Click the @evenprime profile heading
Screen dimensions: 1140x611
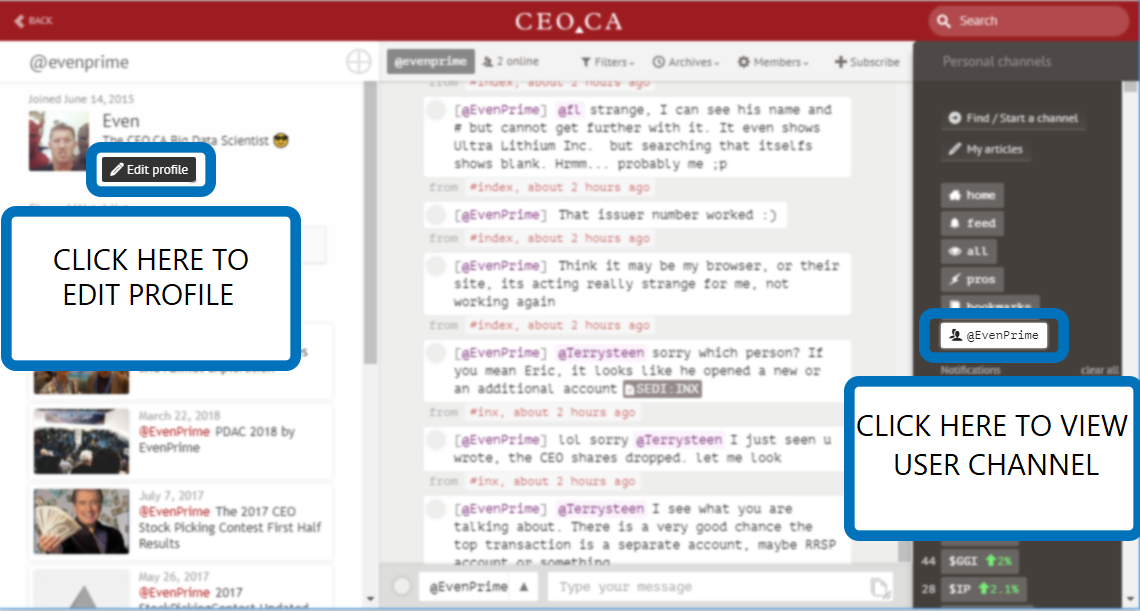point(79,63)
